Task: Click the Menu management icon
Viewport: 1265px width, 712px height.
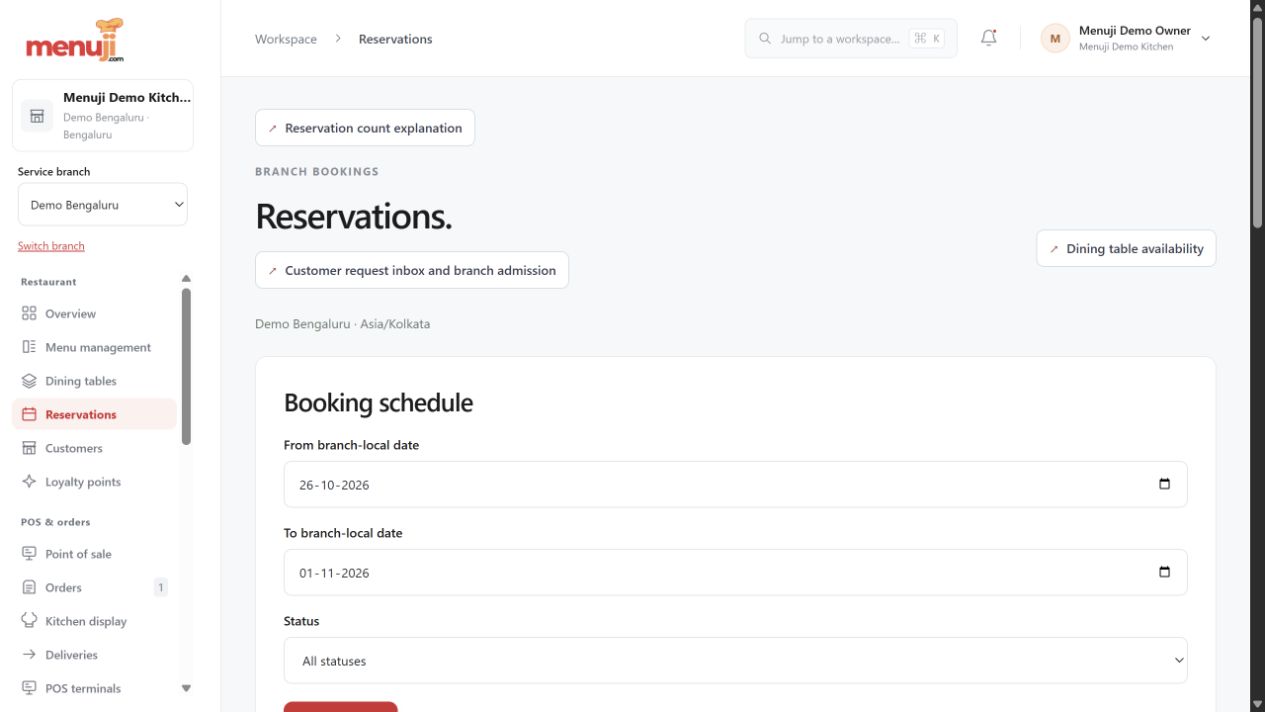Action: click(x=29, y=347)
